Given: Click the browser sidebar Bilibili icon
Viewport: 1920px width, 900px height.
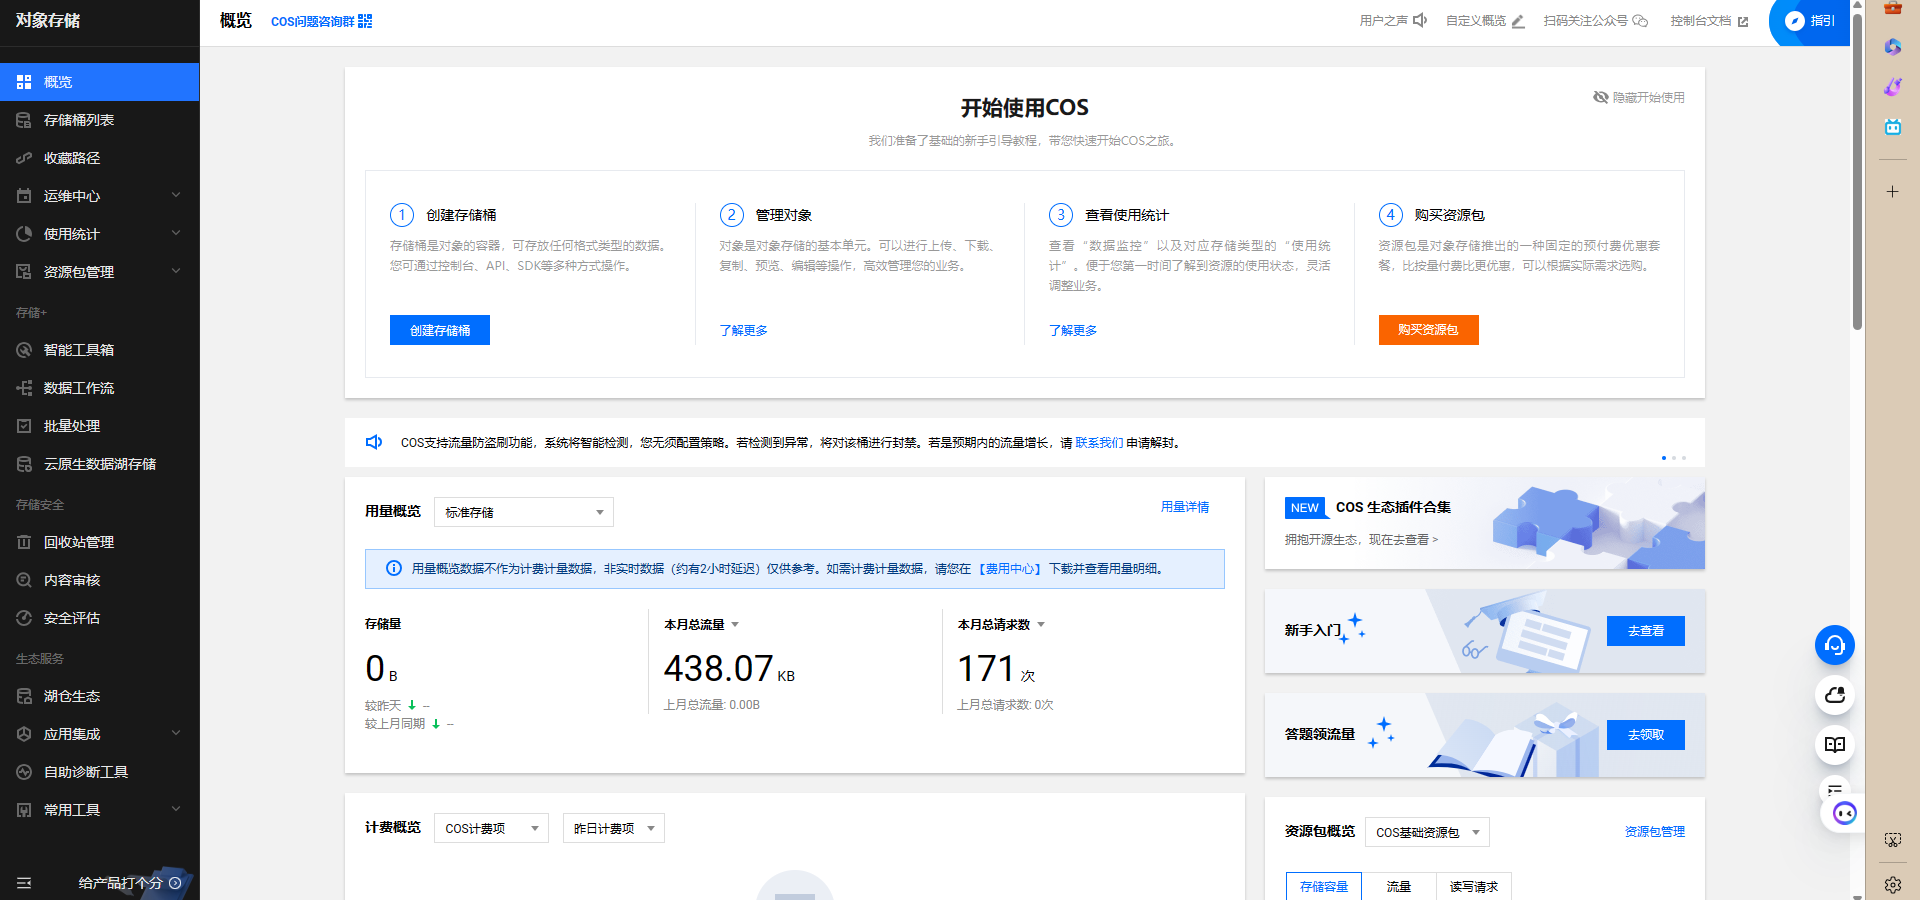Looking at the screenshot, I should pyautogui.click(x=1893, y=127).
